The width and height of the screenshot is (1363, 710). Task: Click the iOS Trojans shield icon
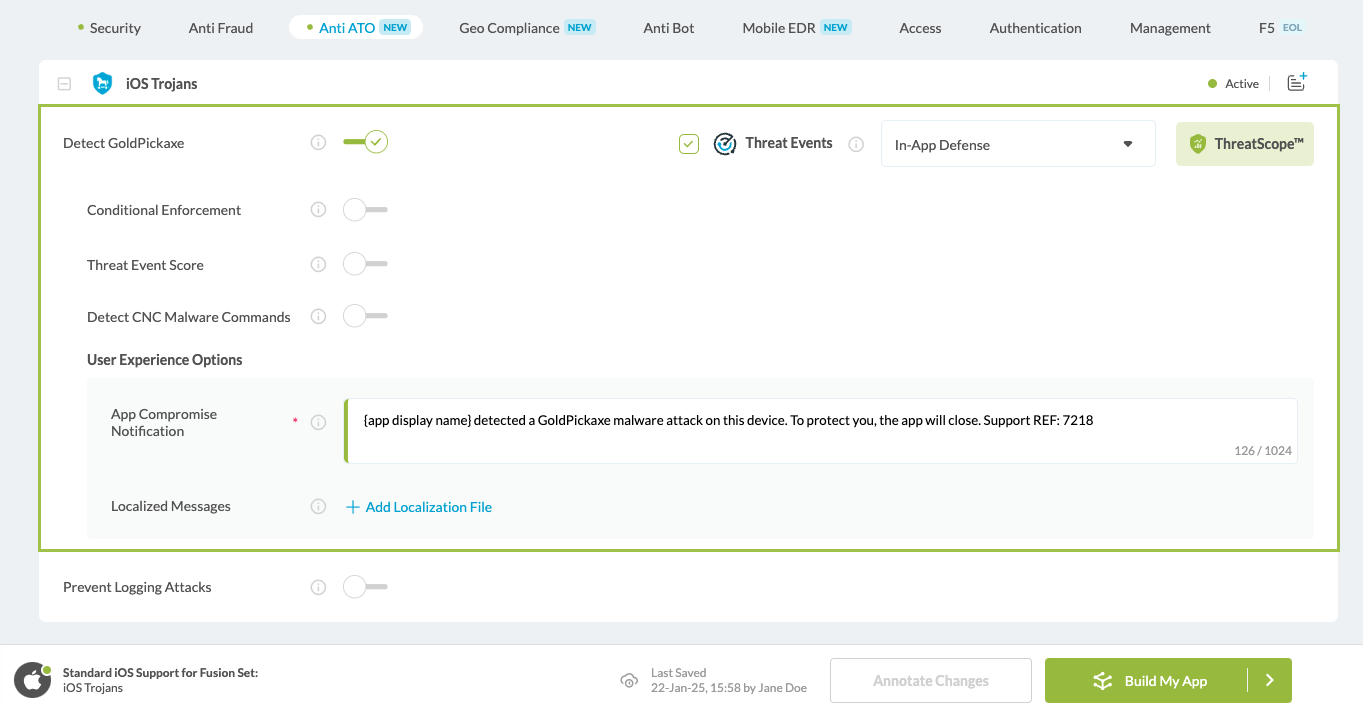[x=102, y=84]
